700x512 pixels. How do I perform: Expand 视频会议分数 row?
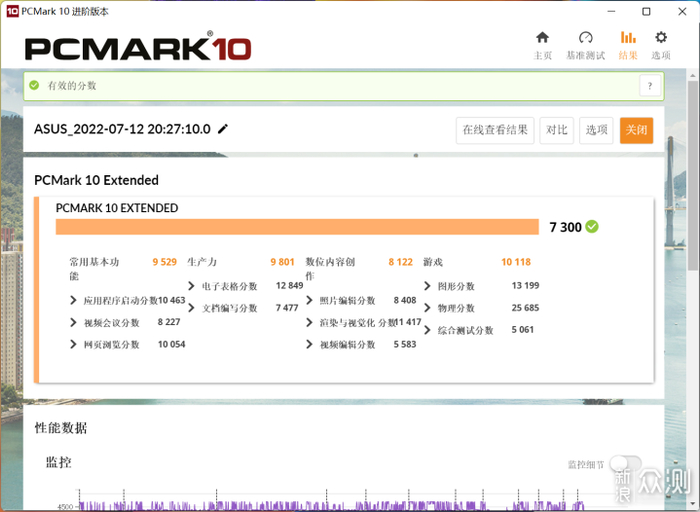(x=73, y=322)
